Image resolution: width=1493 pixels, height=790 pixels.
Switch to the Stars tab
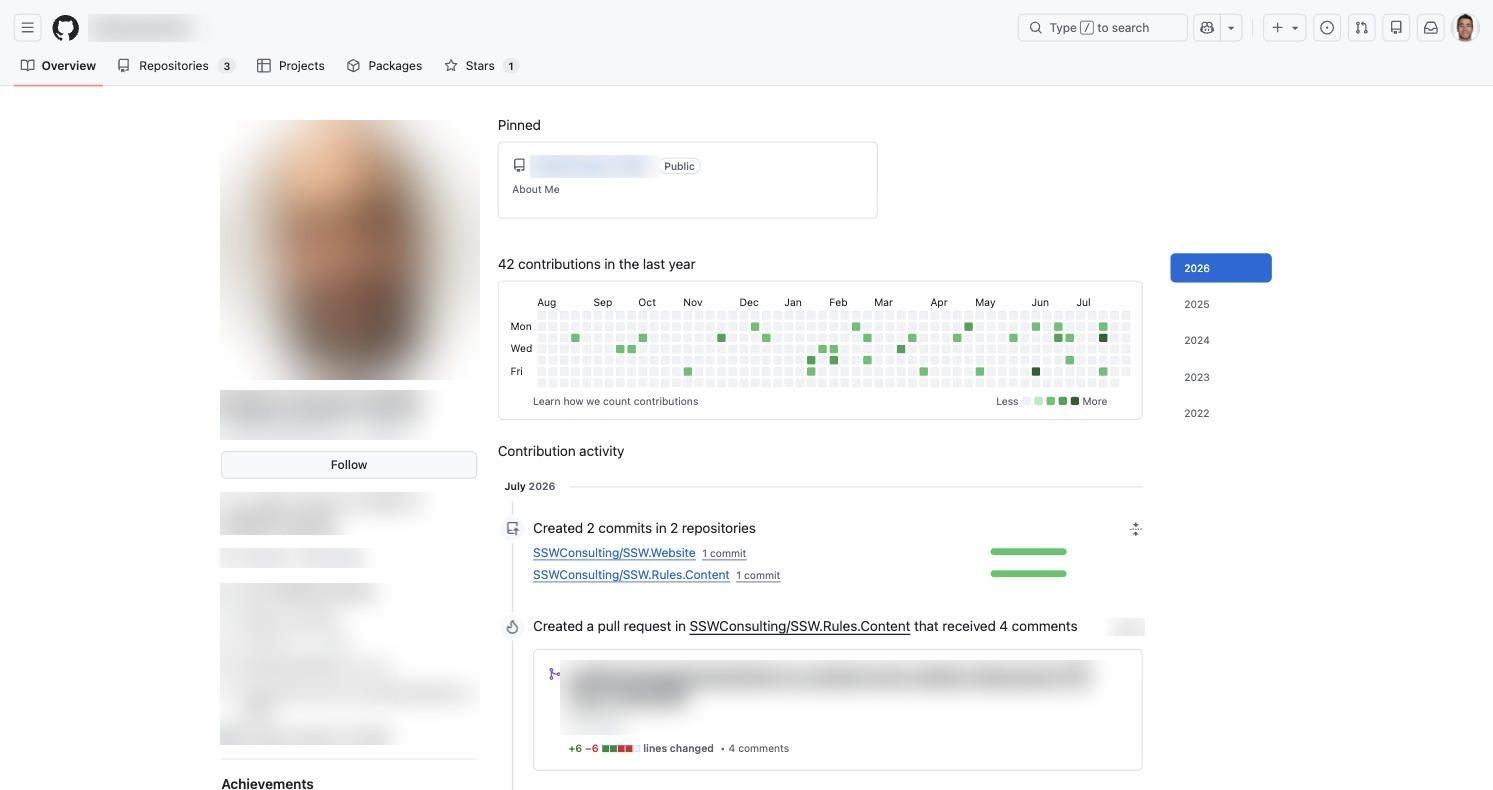481,66
